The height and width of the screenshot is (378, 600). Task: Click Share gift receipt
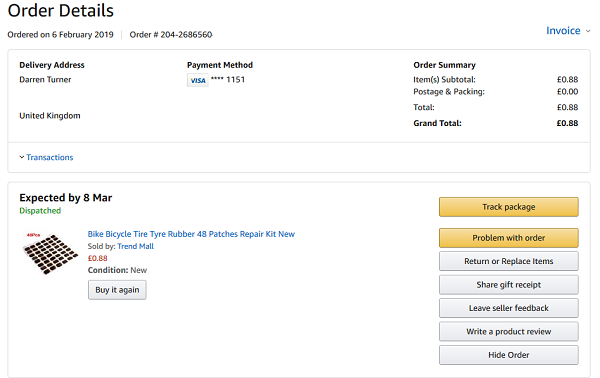[509, 285]
